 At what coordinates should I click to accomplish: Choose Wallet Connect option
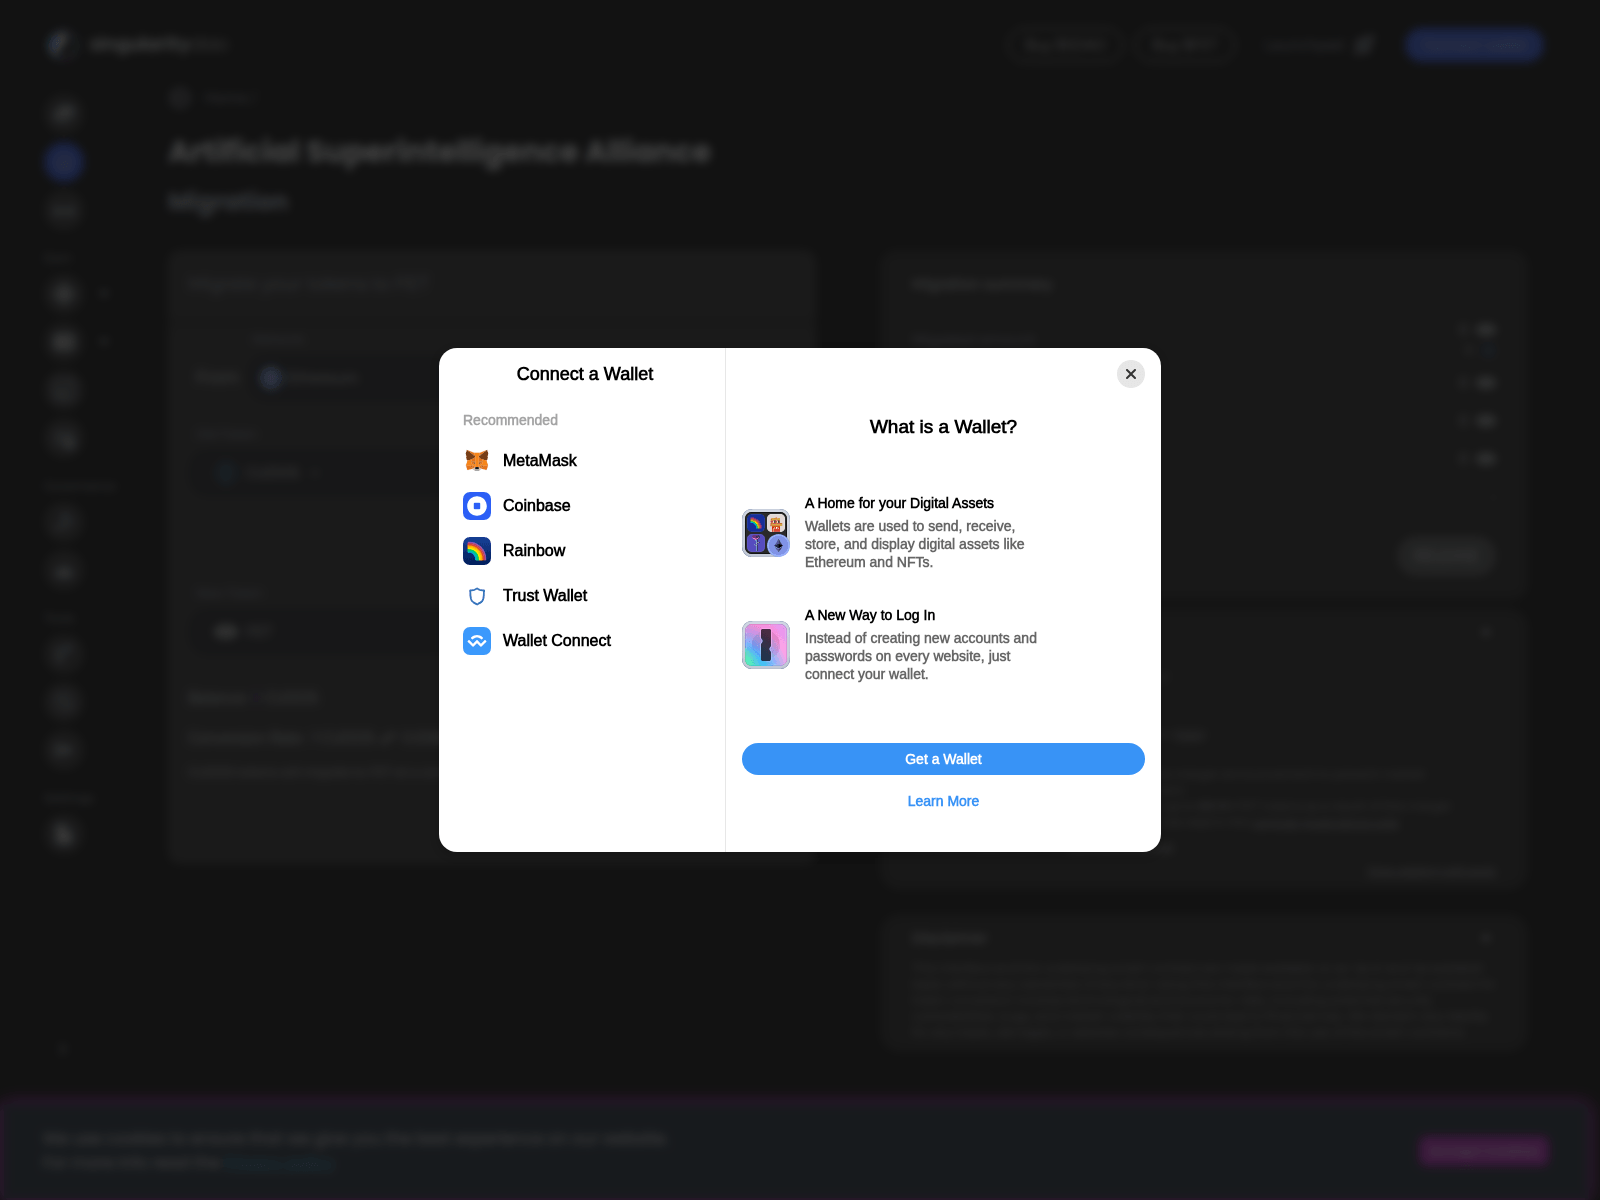tap(582, 640)
